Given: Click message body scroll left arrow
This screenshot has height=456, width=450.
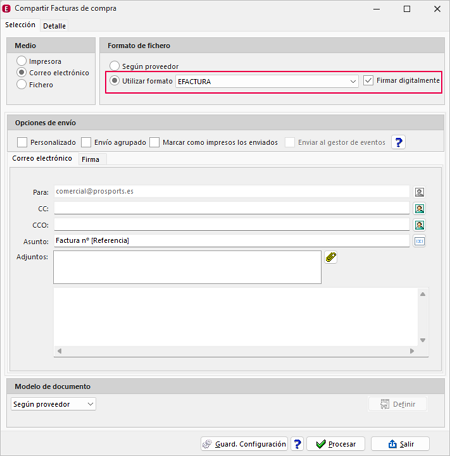Looking at the screenshot, I should (x=59, y=351).
